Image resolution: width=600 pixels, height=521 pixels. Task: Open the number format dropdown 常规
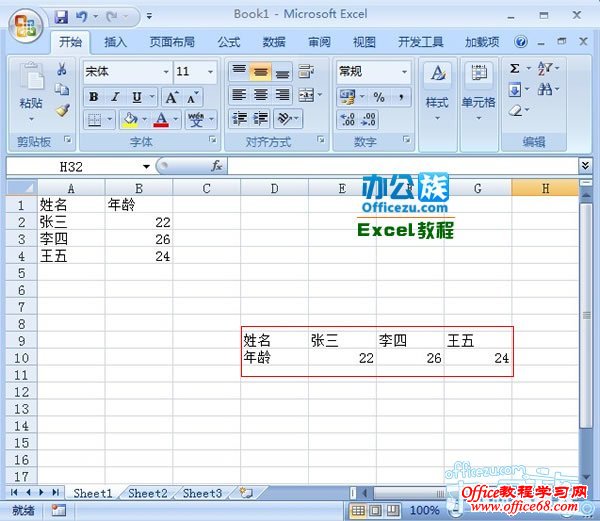pos(404,72)
